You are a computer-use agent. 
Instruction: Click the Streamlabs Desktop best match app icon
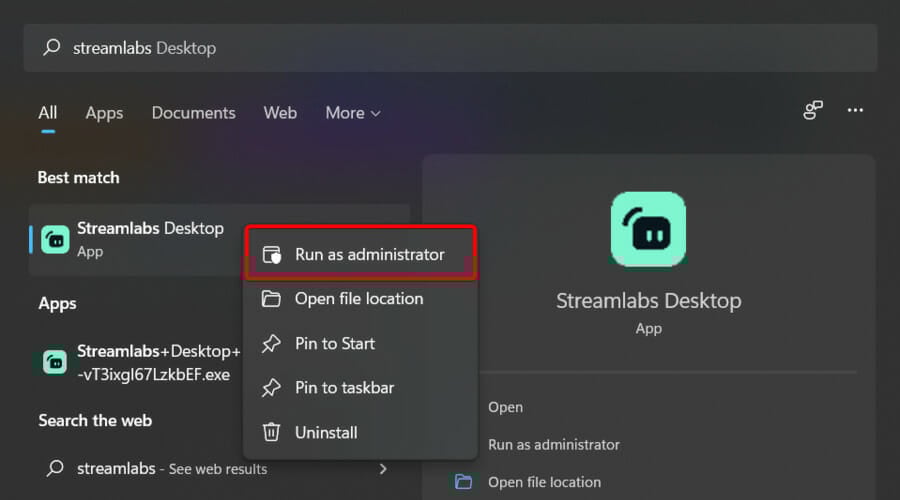tap(55, 239)
